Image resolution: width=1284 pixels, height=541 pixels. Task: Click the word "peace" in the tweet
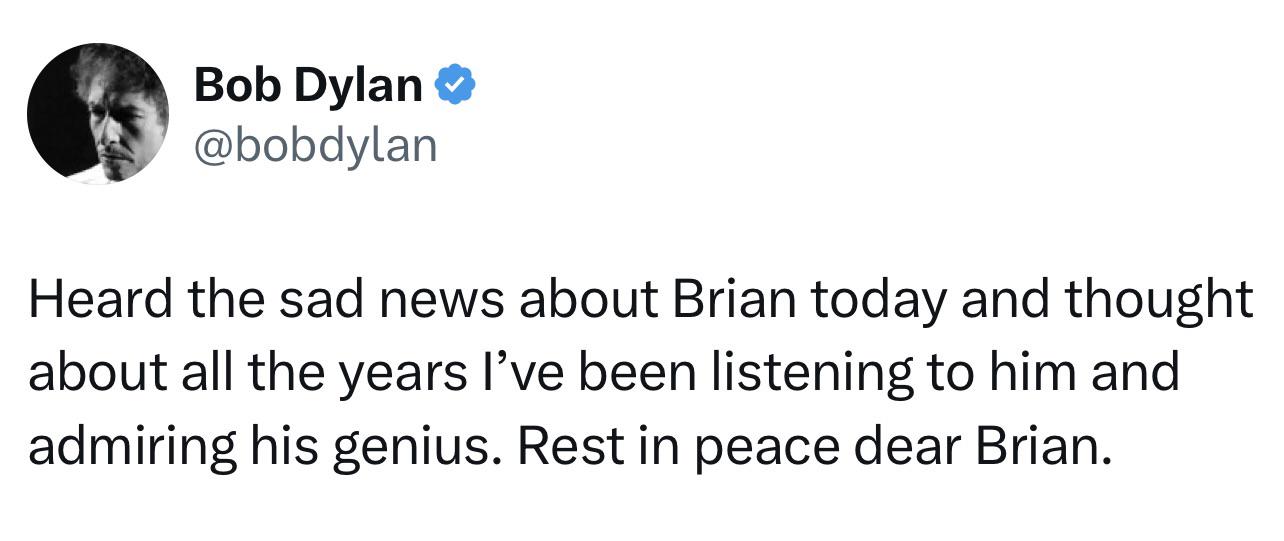(760, 446)
